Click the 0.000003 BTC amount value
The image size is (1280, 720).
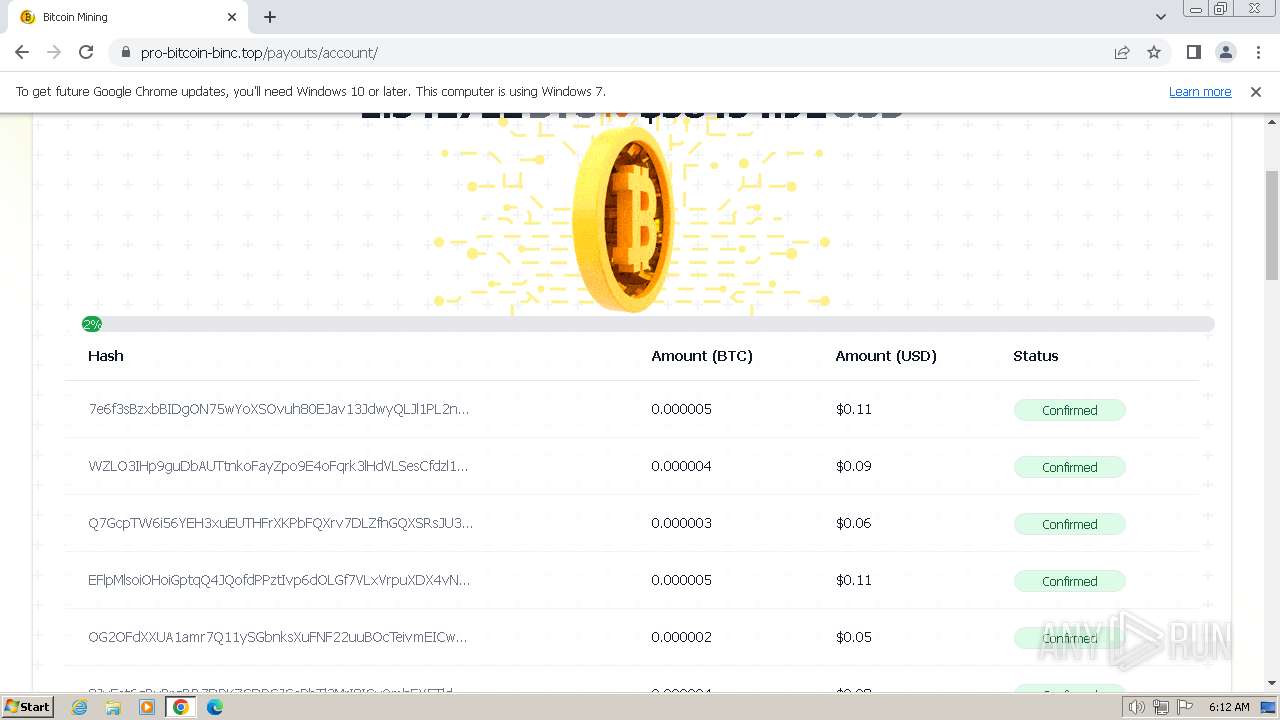[x=682, y=523]
